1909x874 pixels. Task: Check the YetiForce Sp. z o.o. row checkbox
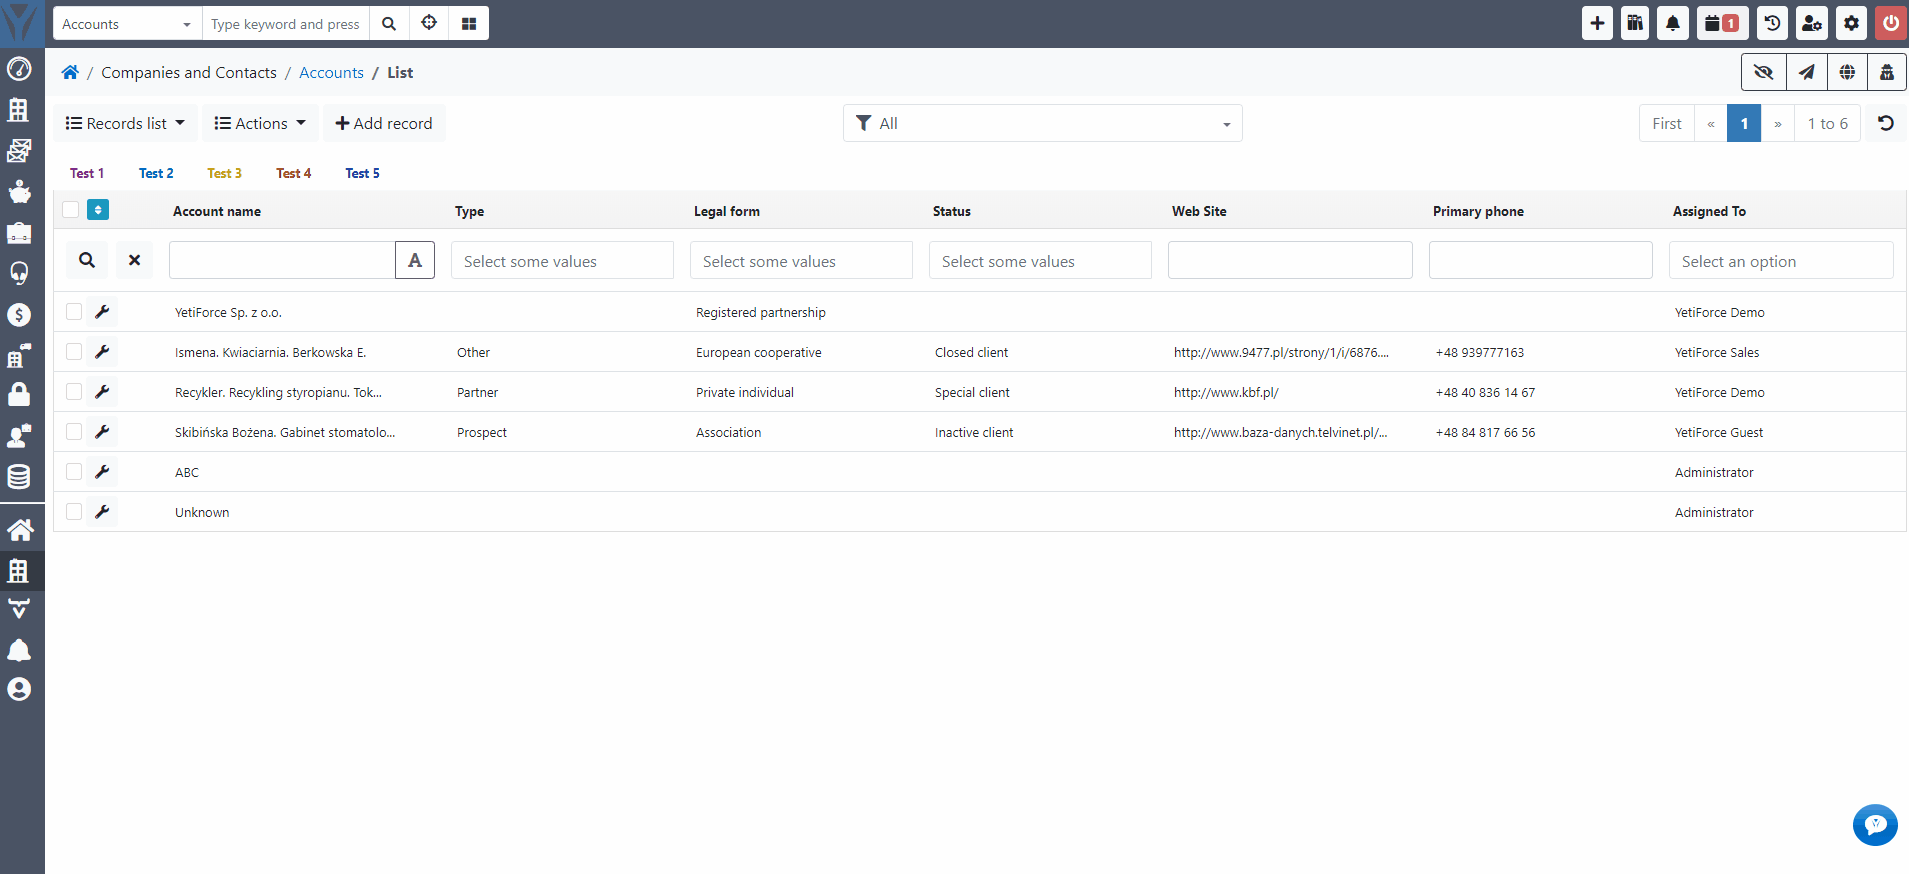coord(74,312)
